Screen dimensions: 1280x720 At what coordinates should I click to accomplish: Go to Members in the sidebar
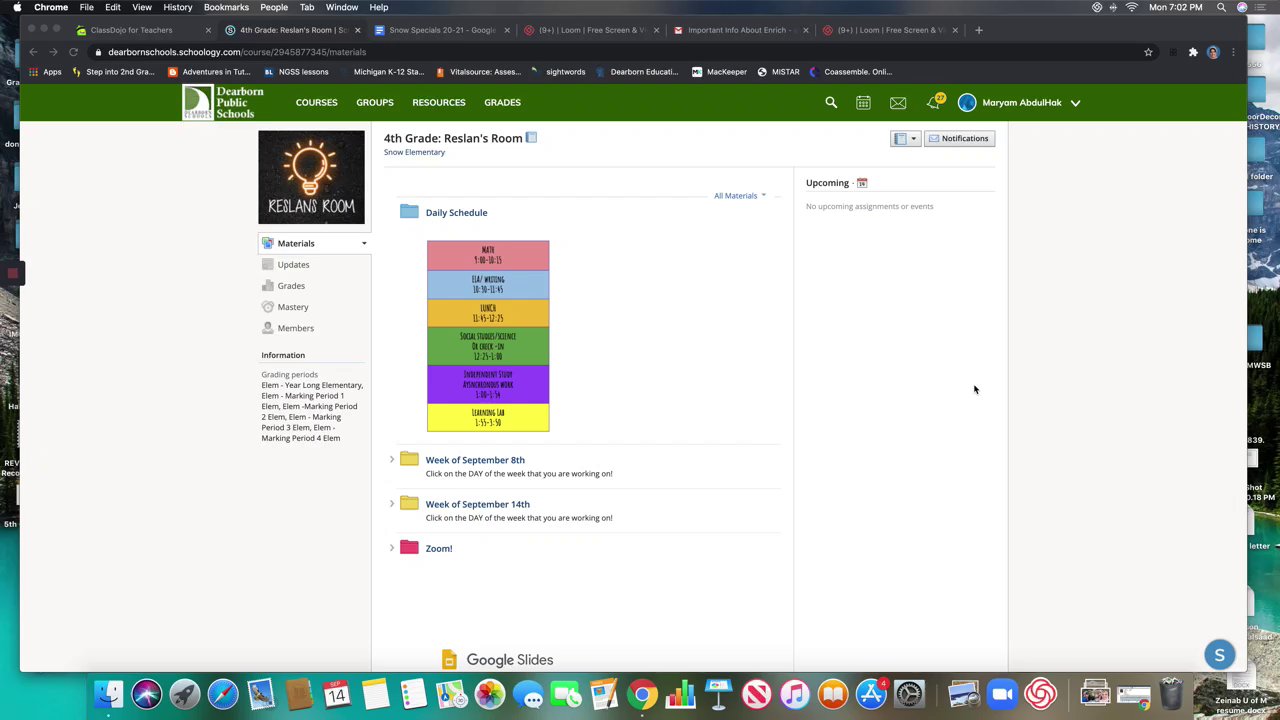[x=295, y=328]
